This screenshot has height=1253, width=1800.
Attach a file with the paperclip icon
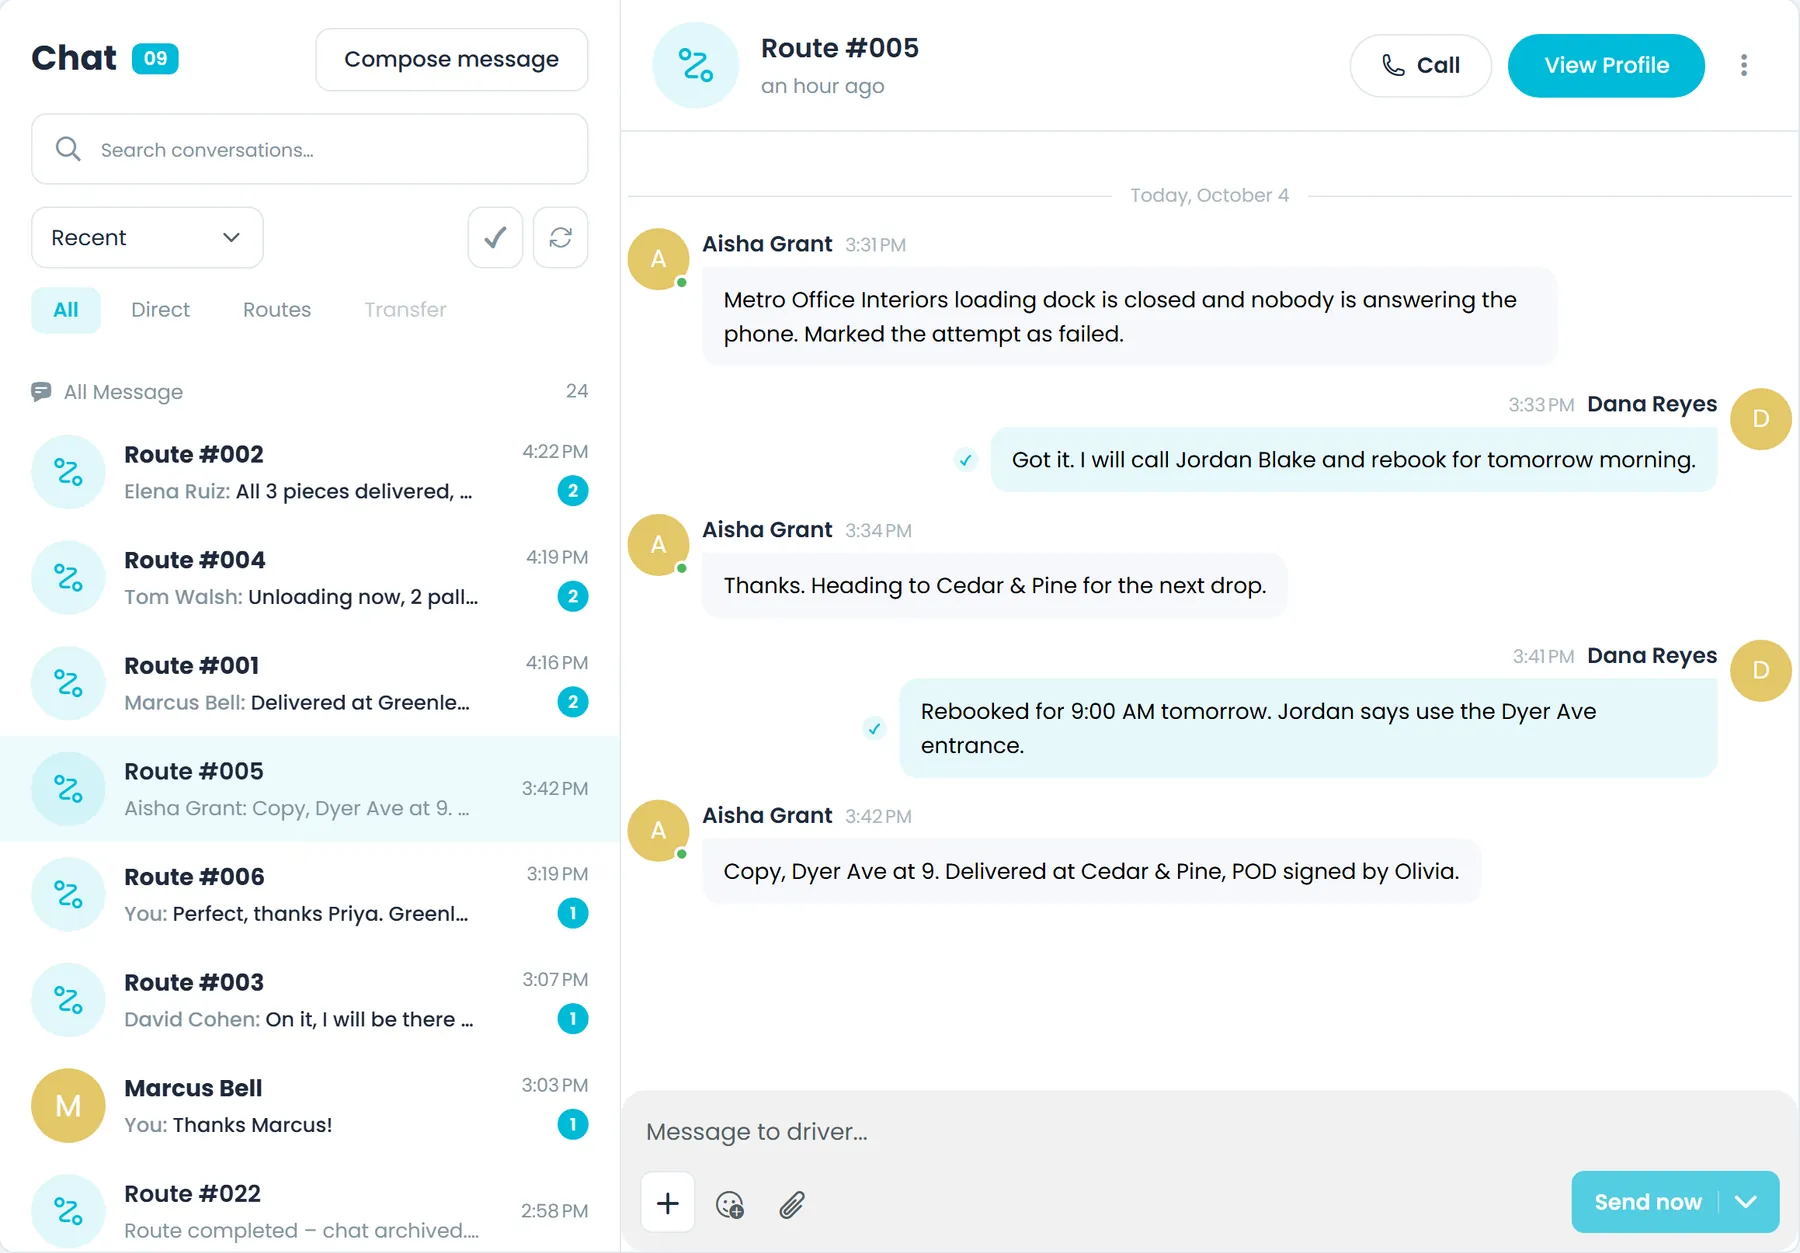point(792,1204)
